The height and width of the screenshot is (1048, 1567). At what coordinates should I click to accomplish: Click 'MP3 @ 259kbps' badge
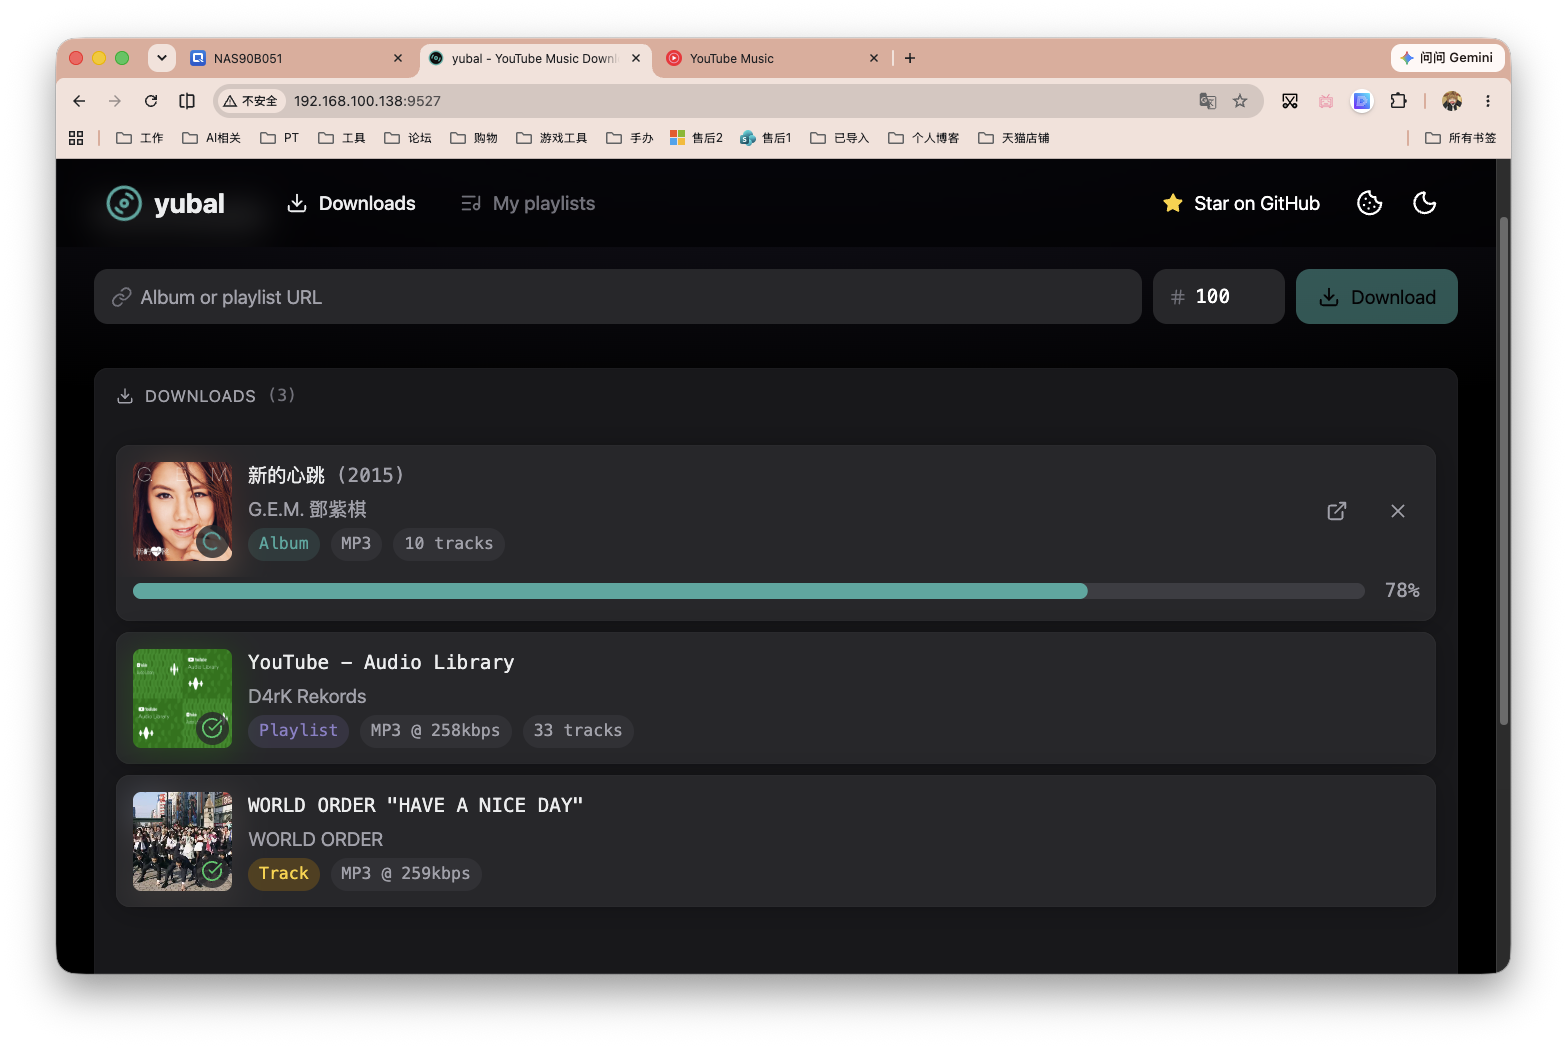[x=406, y=874]
